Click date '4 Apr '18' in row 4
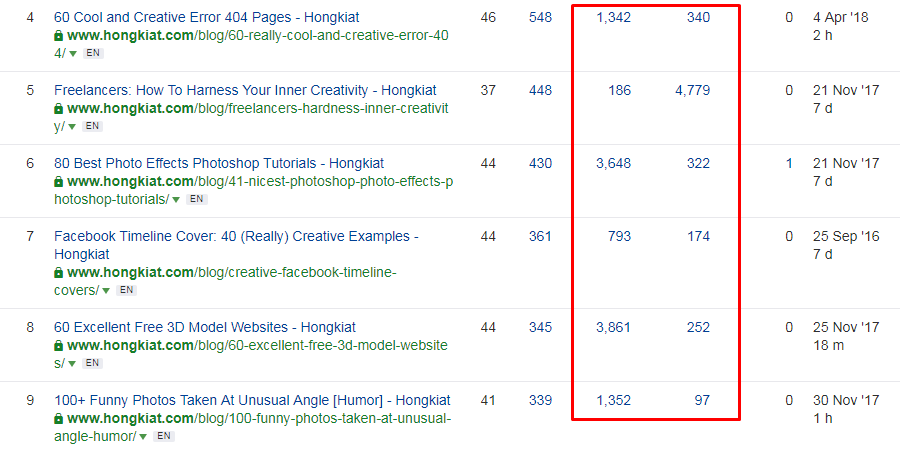Screen dimensions: 900x453 840,17
